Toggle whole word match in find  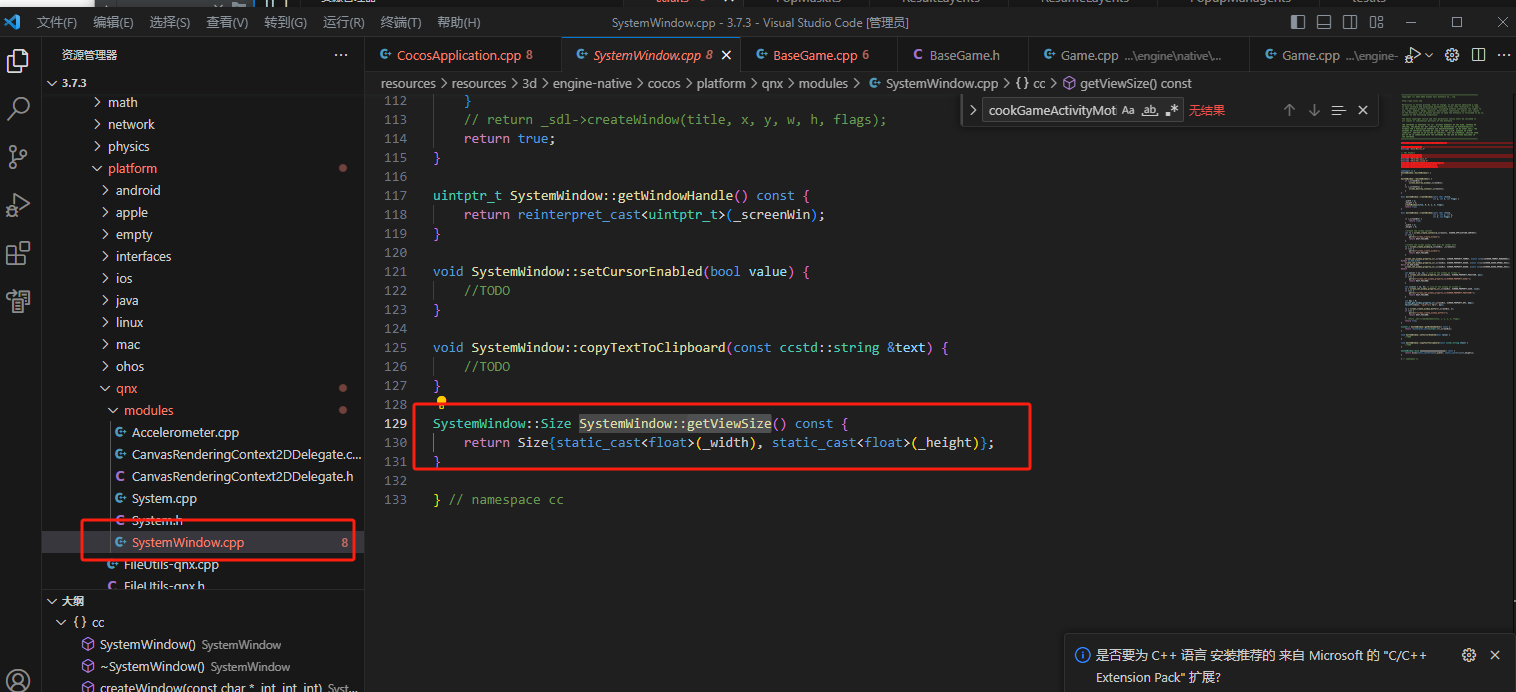1150,110
